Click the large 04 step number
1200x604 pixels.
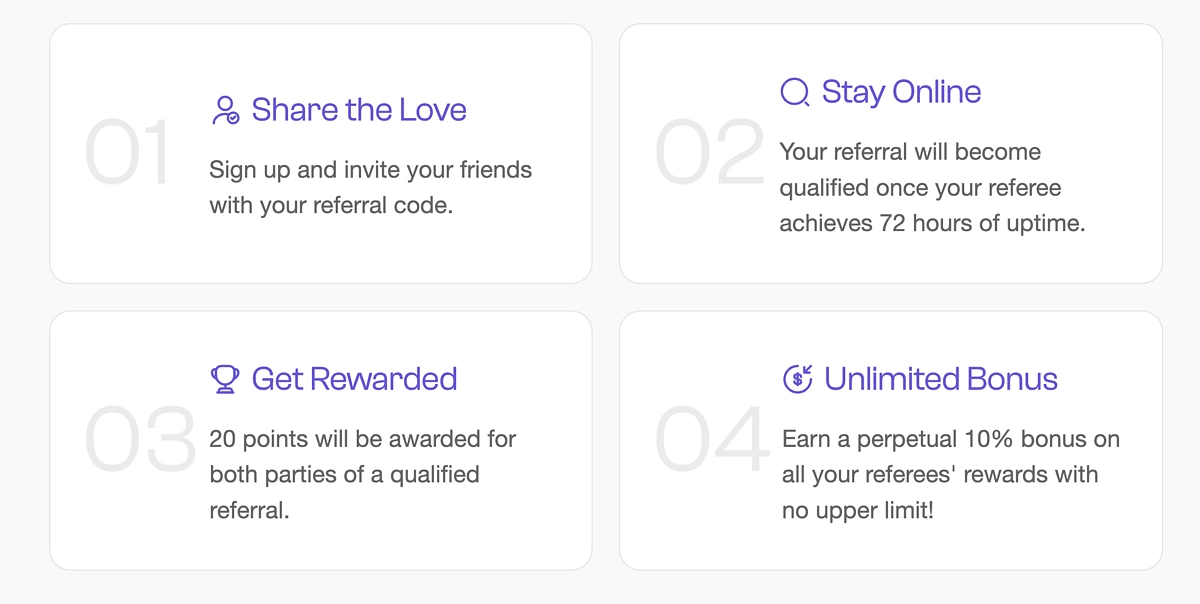(712, 440)
